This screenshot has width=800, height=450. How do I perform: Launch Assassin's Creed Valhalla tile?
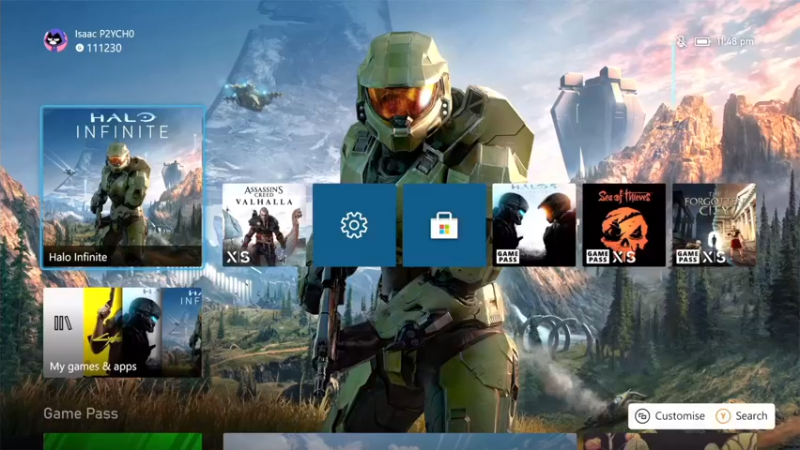[x=264, y=225]
